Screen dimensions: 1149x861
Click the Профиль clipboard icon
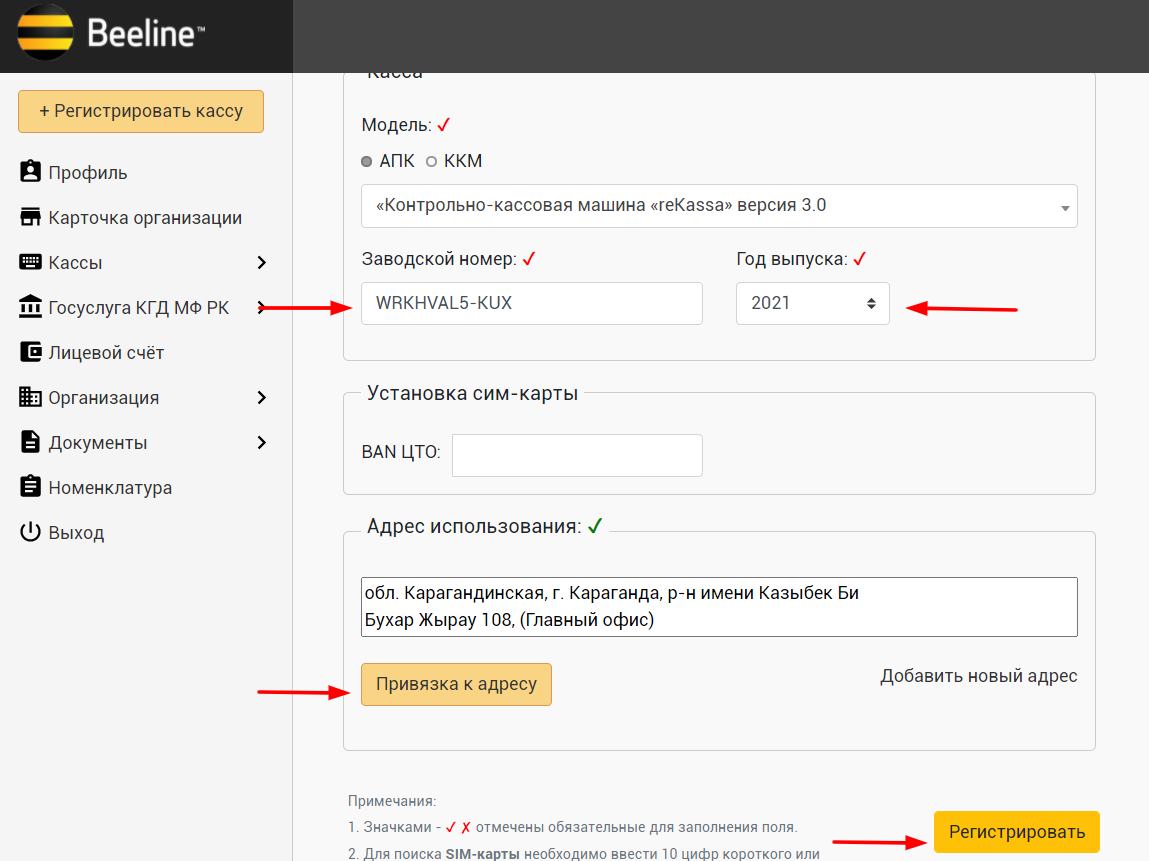coord(30,172)
